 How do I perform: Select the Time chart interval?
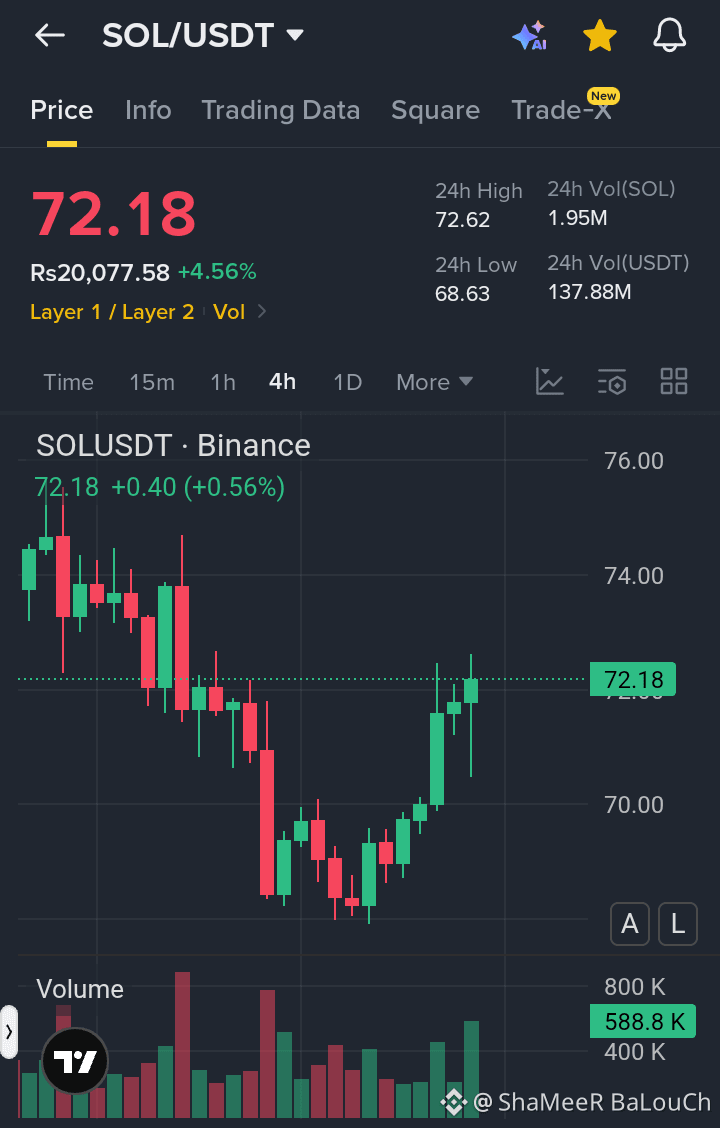coord(68,382)
